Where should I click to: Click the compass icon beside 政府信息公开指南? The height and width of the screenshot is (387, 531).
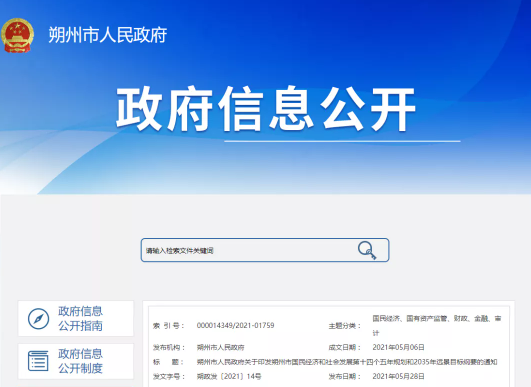pos(38,319)
